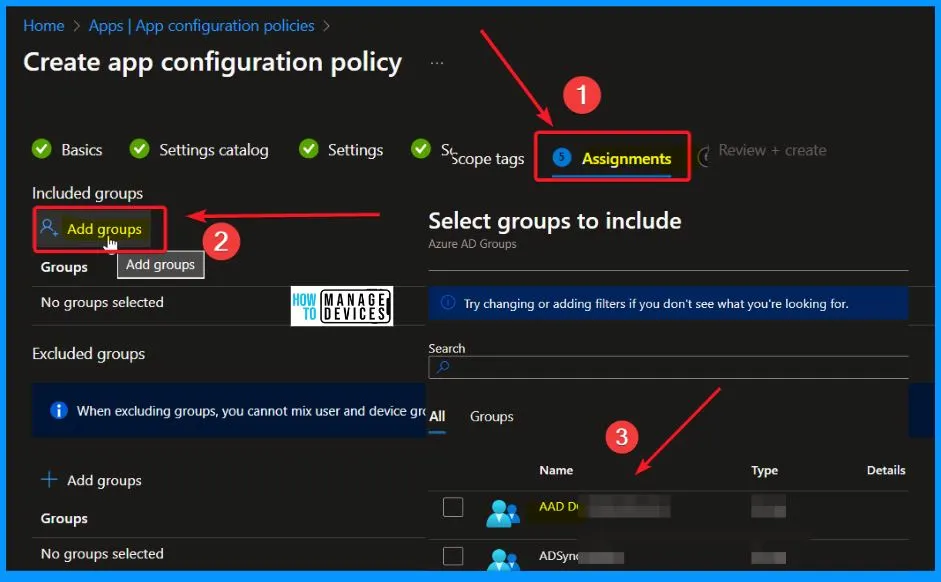
Task: Switch to the Settings step
Action: 355,149
